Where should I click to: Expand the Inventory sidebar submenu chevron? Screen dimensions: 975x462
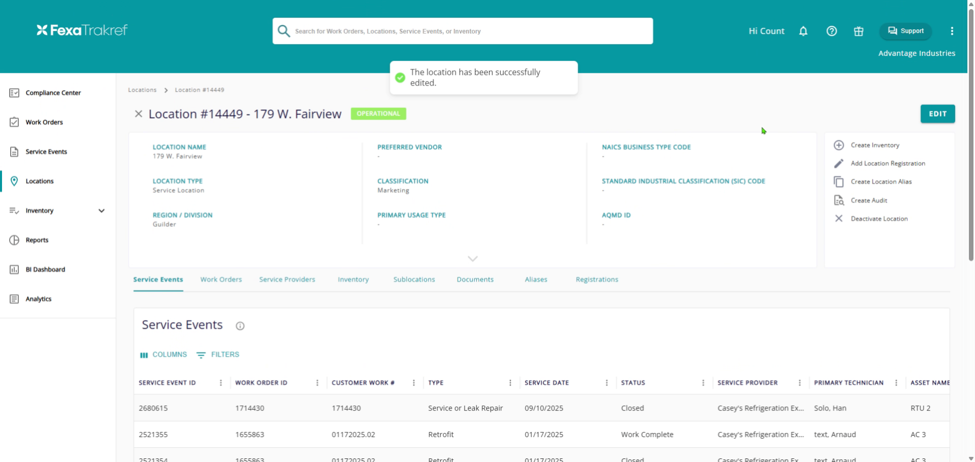102,211
